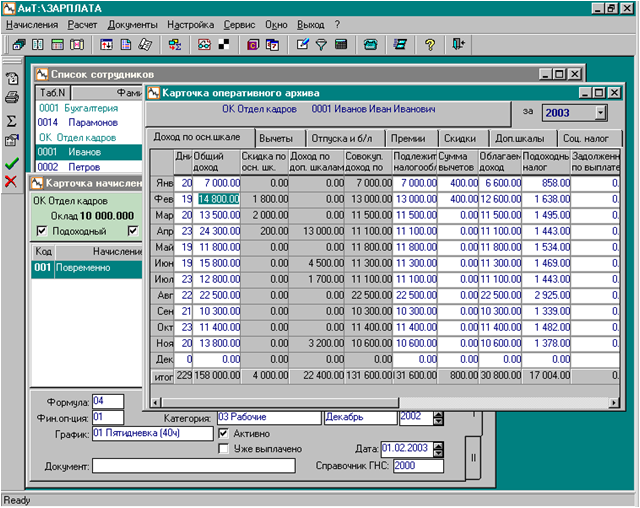Click the exit door icon in toolbar
The height and width of the screenshot is (508, 640).
pyautogui.click(x=458, y=45)
